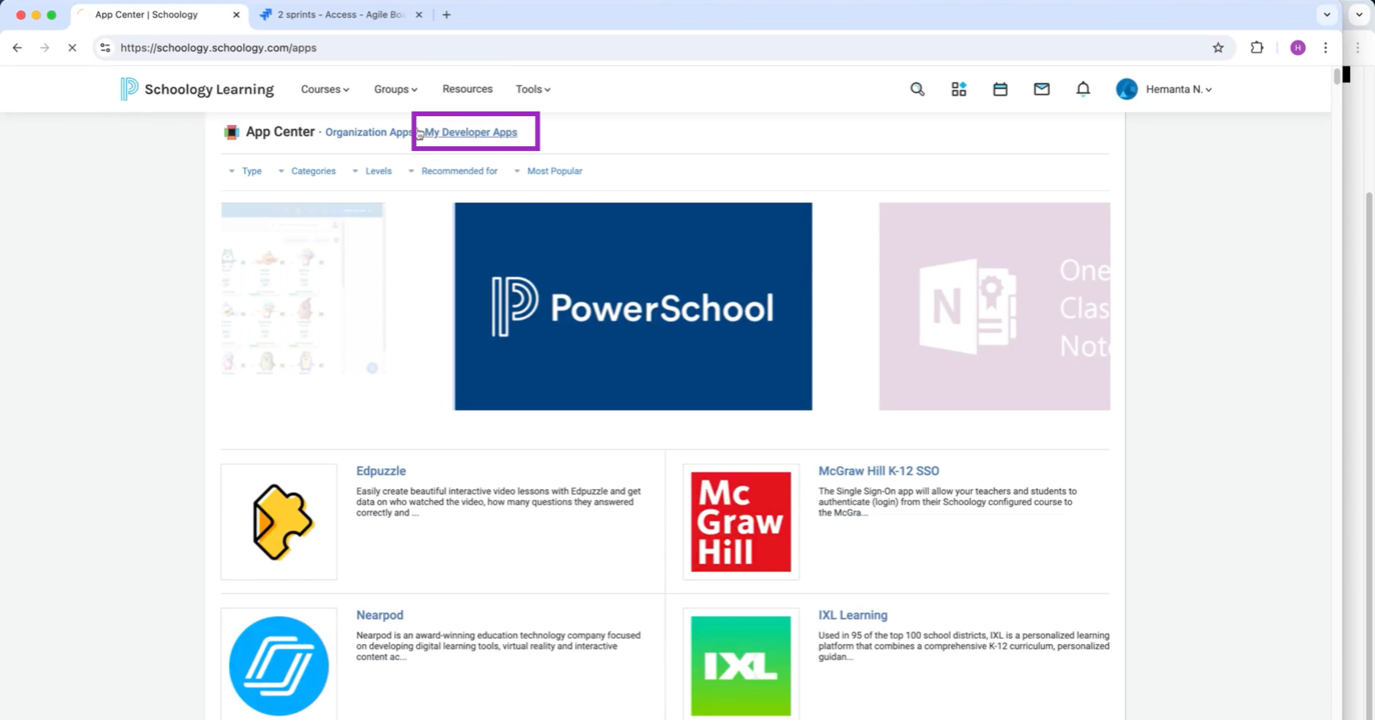Open a new browser tab
Image resolution: width=1375 pixels, height=724 pixels.
pos(446,15)
